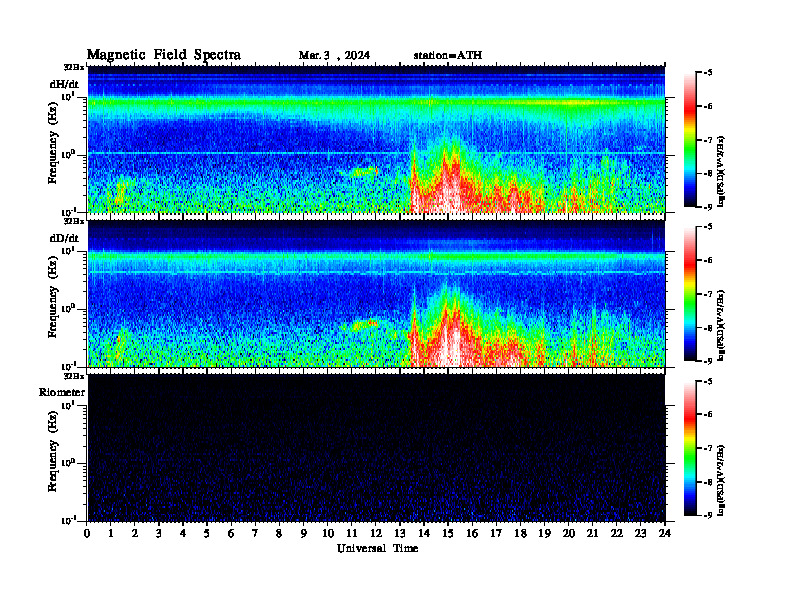Click hour 13 on the Universal Time axis
The width and height of the screenshot is (792, 612).
[x=400, y=533]
